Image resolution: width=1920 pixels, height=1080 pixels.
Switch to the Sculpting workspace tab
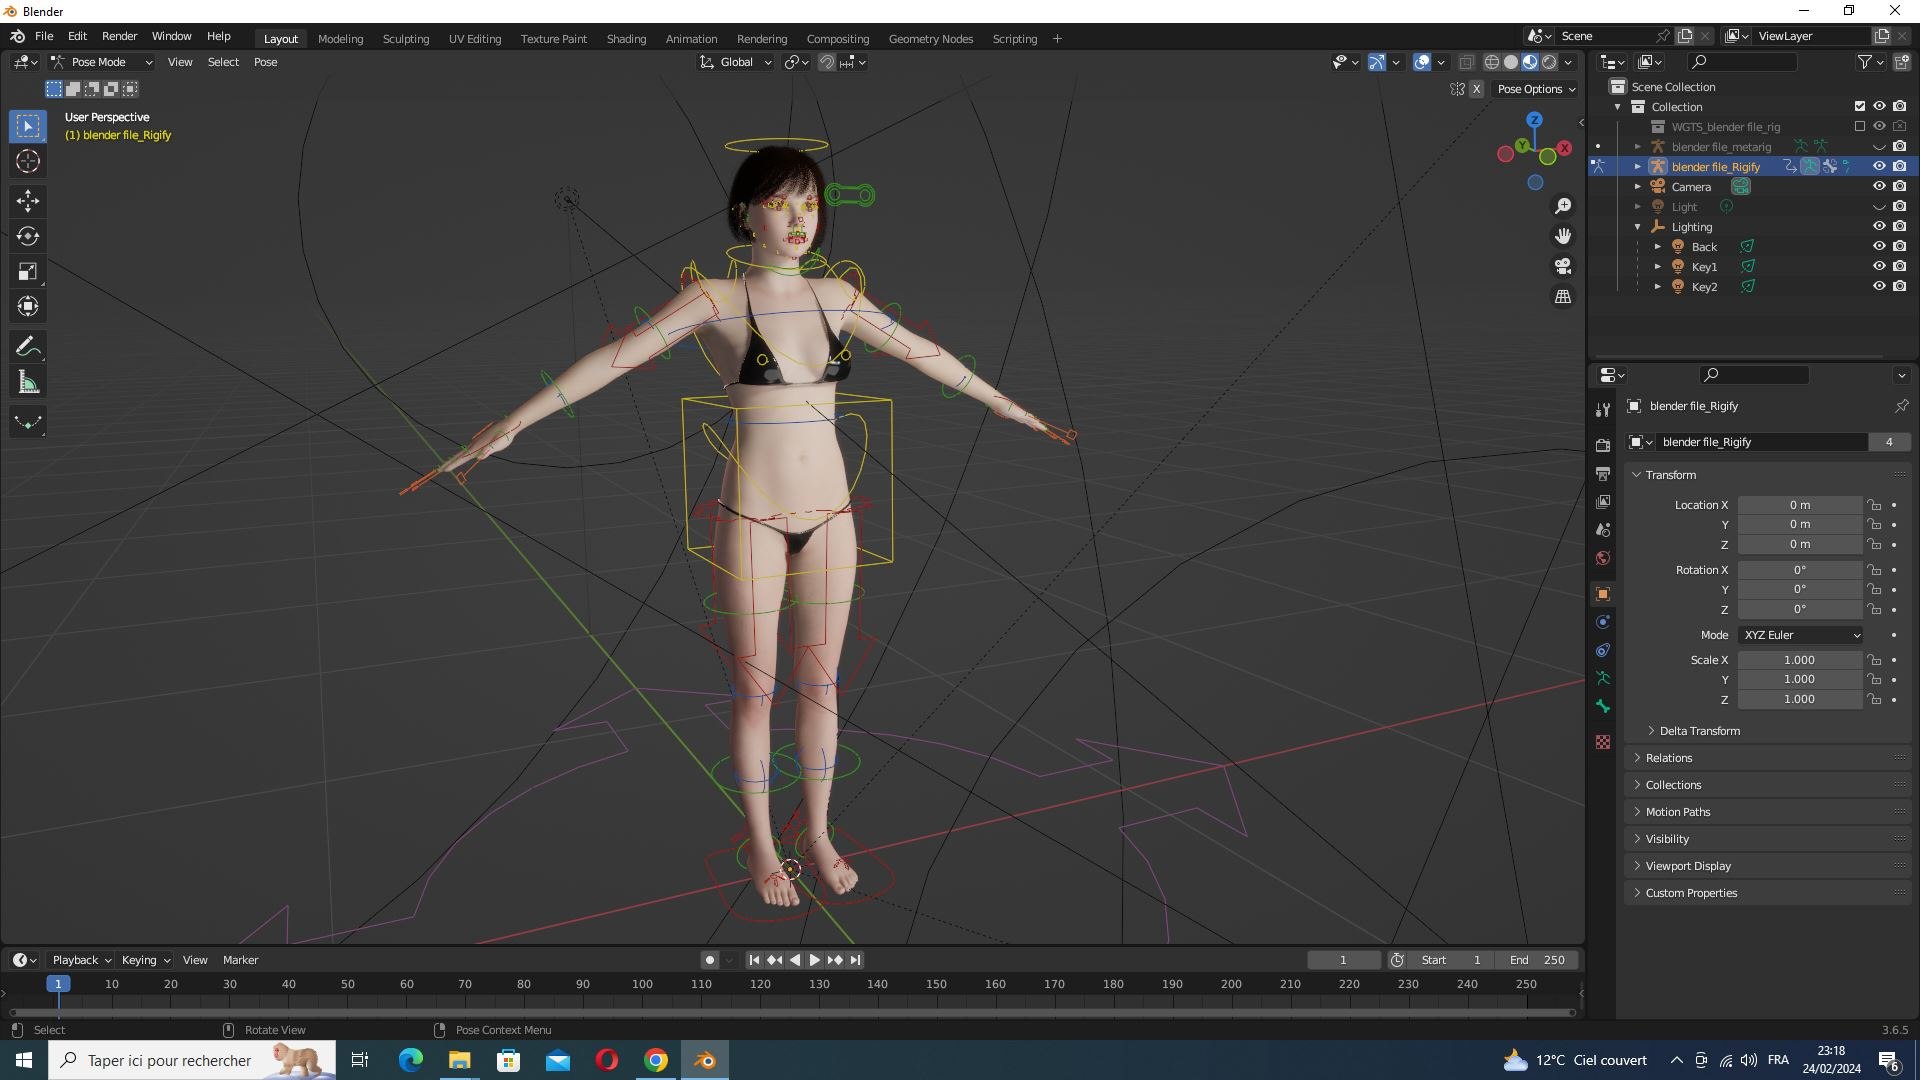(x=406, y=39)
